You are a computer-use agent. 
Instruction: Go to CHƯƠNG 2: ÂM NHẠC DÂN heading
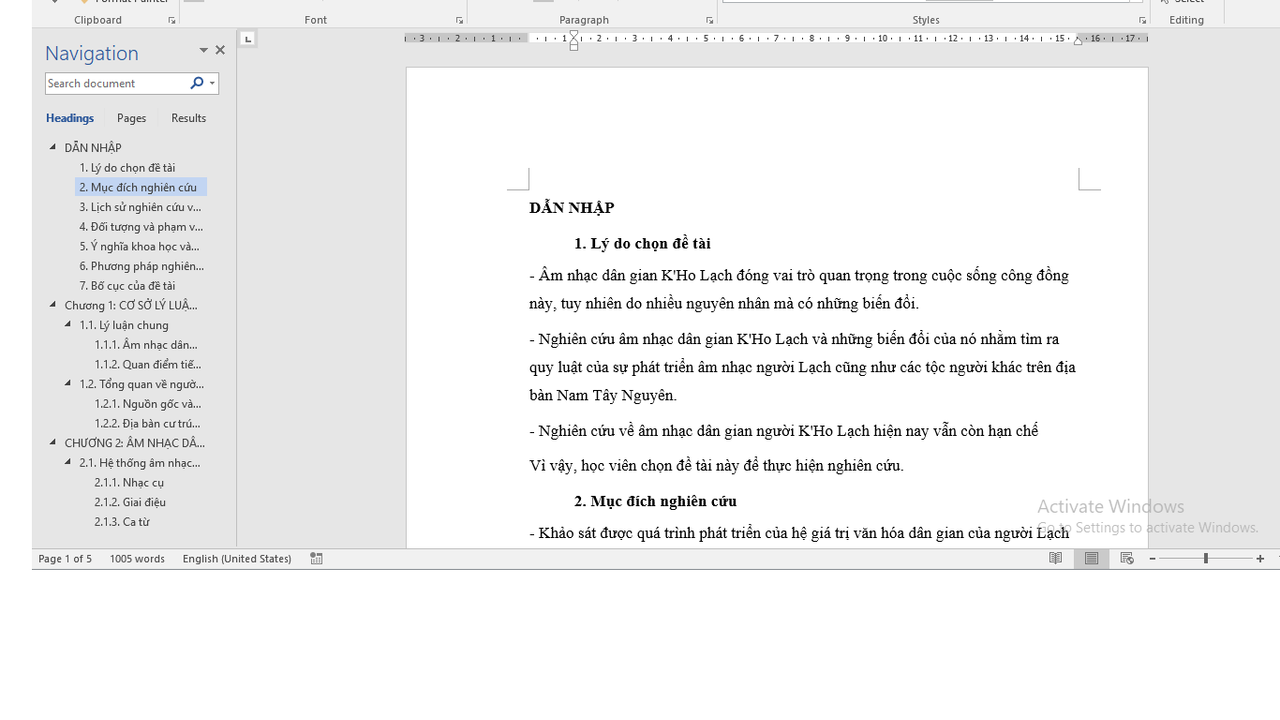click(134, 443)
